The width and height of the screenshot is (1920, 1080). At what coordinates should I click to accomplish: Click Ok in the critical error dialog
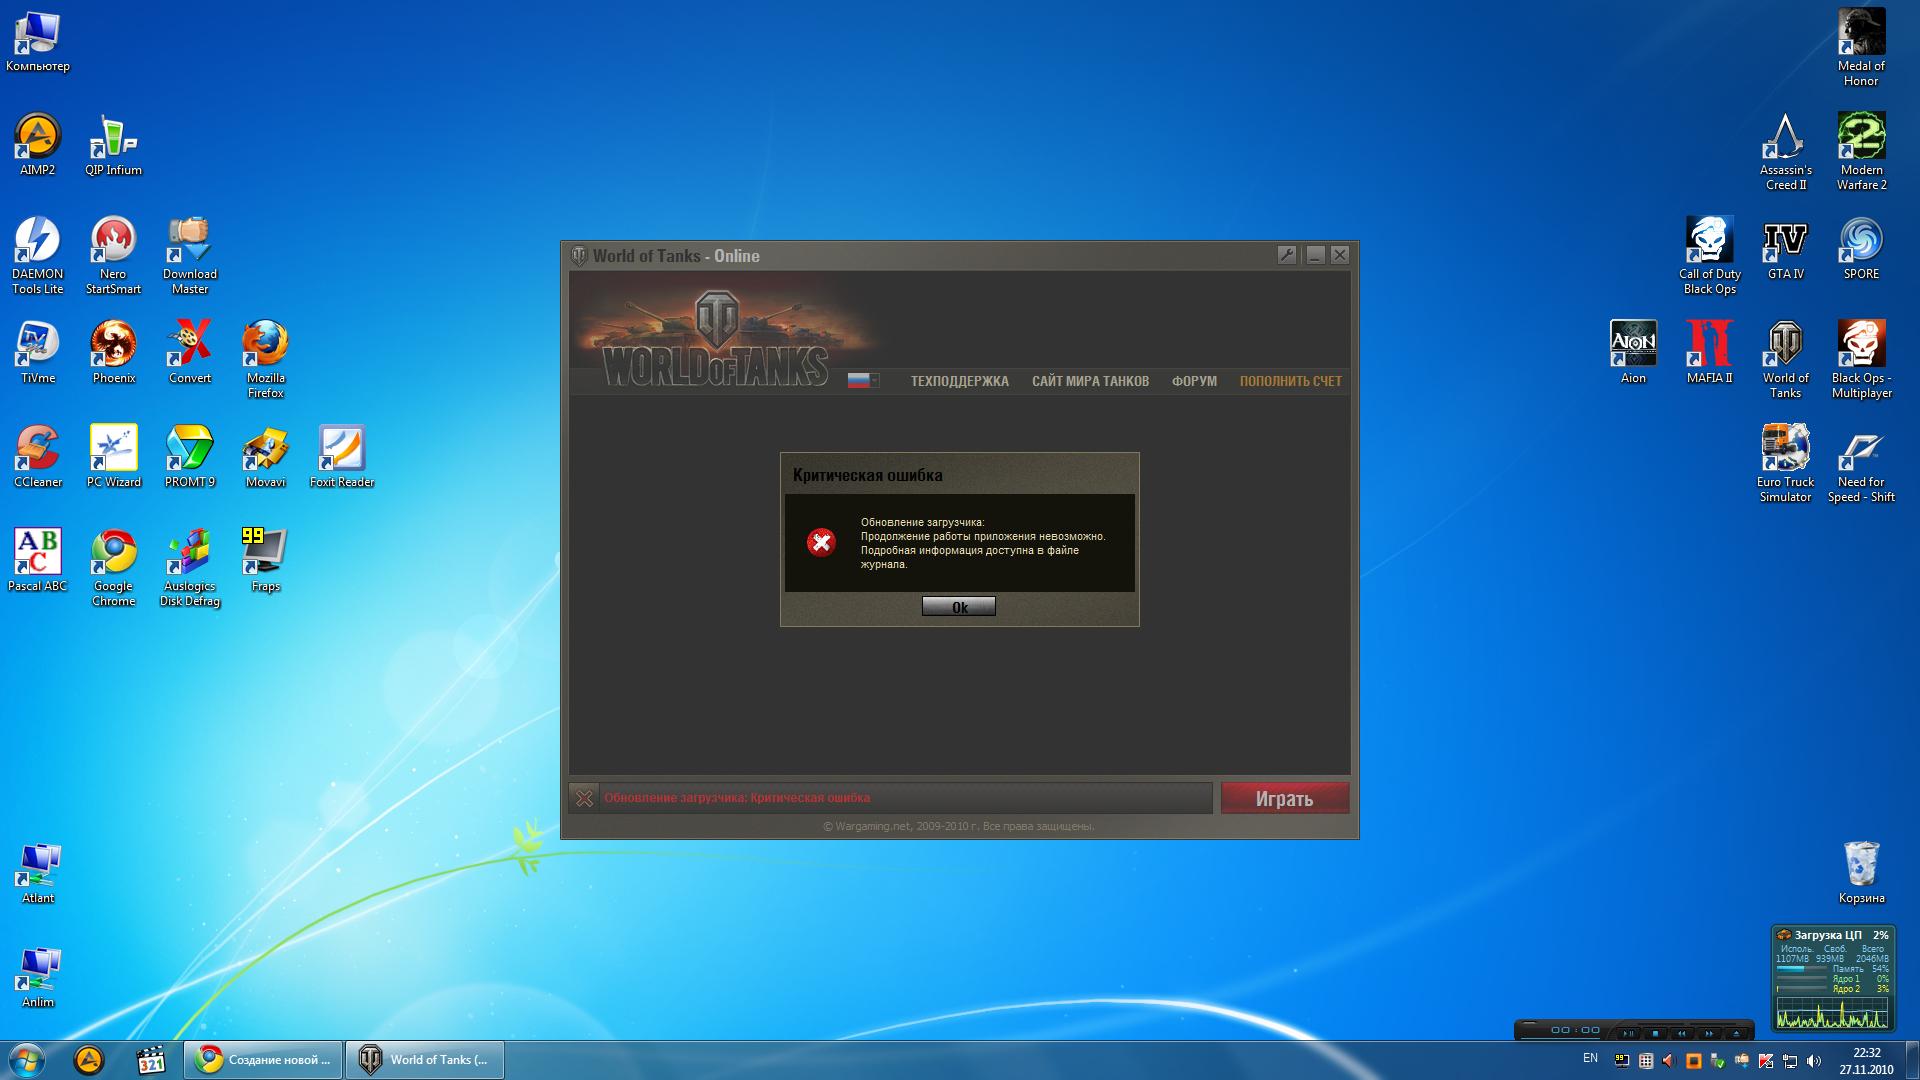(x=958, y=606)
